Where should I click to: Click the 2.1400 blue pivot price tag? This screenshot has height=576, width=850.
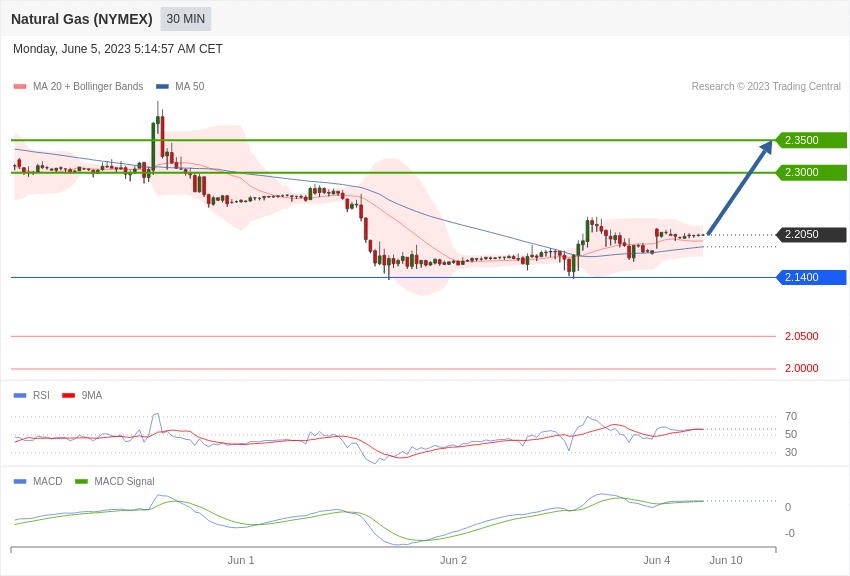[812, 277]
